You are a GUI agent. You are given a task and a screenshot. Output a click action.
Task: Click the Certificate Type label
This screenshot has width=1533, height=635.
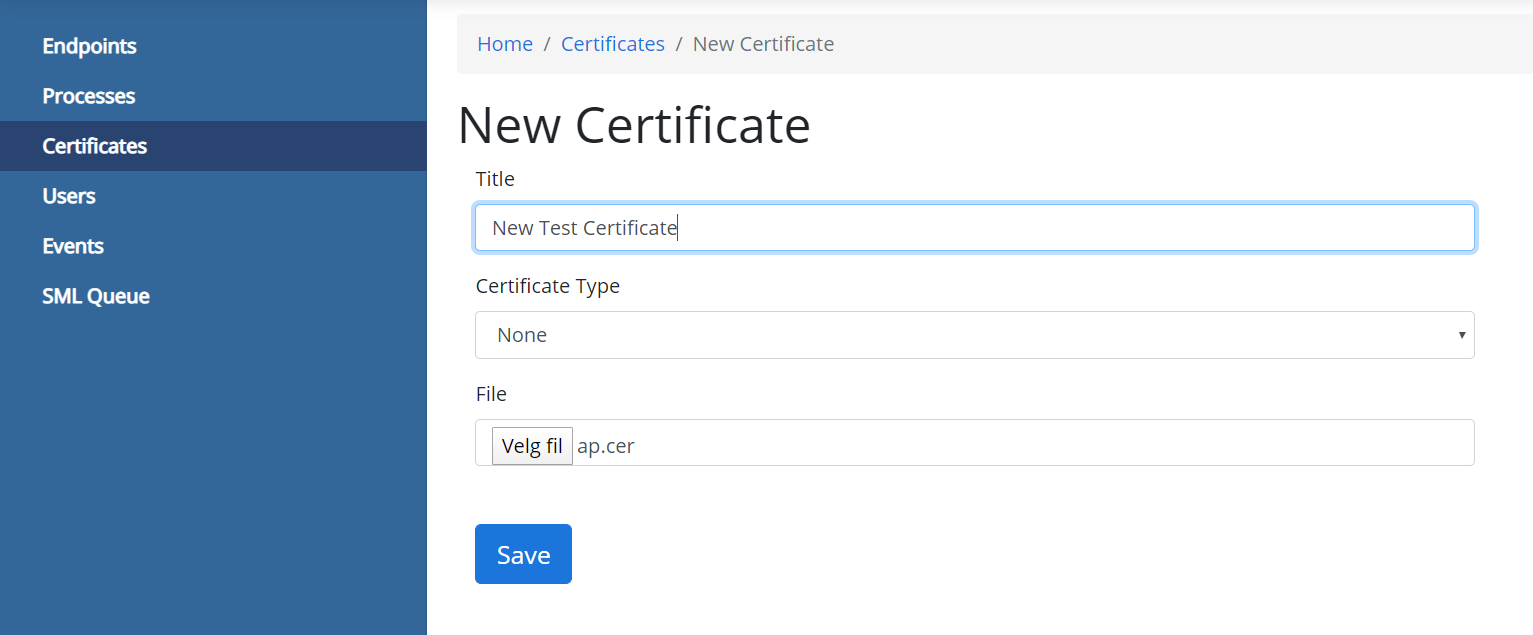(x=548, y=286)
